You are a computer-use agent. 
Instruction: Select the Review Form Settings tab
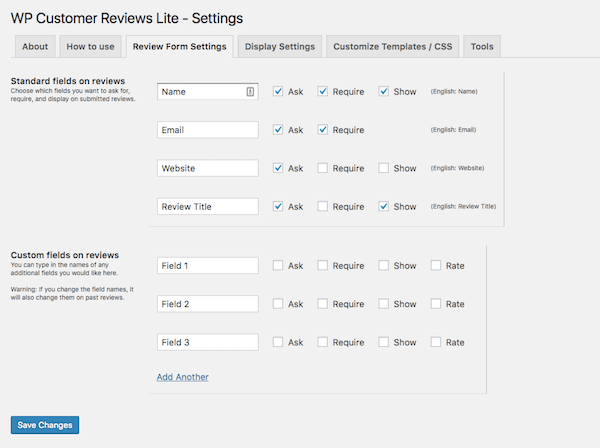(x=179, y=46)
